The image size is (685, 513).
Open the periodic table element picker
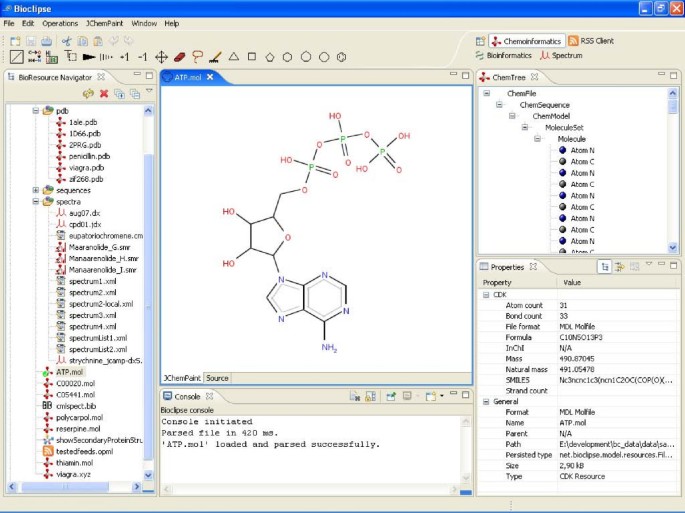tap(52, 57)
